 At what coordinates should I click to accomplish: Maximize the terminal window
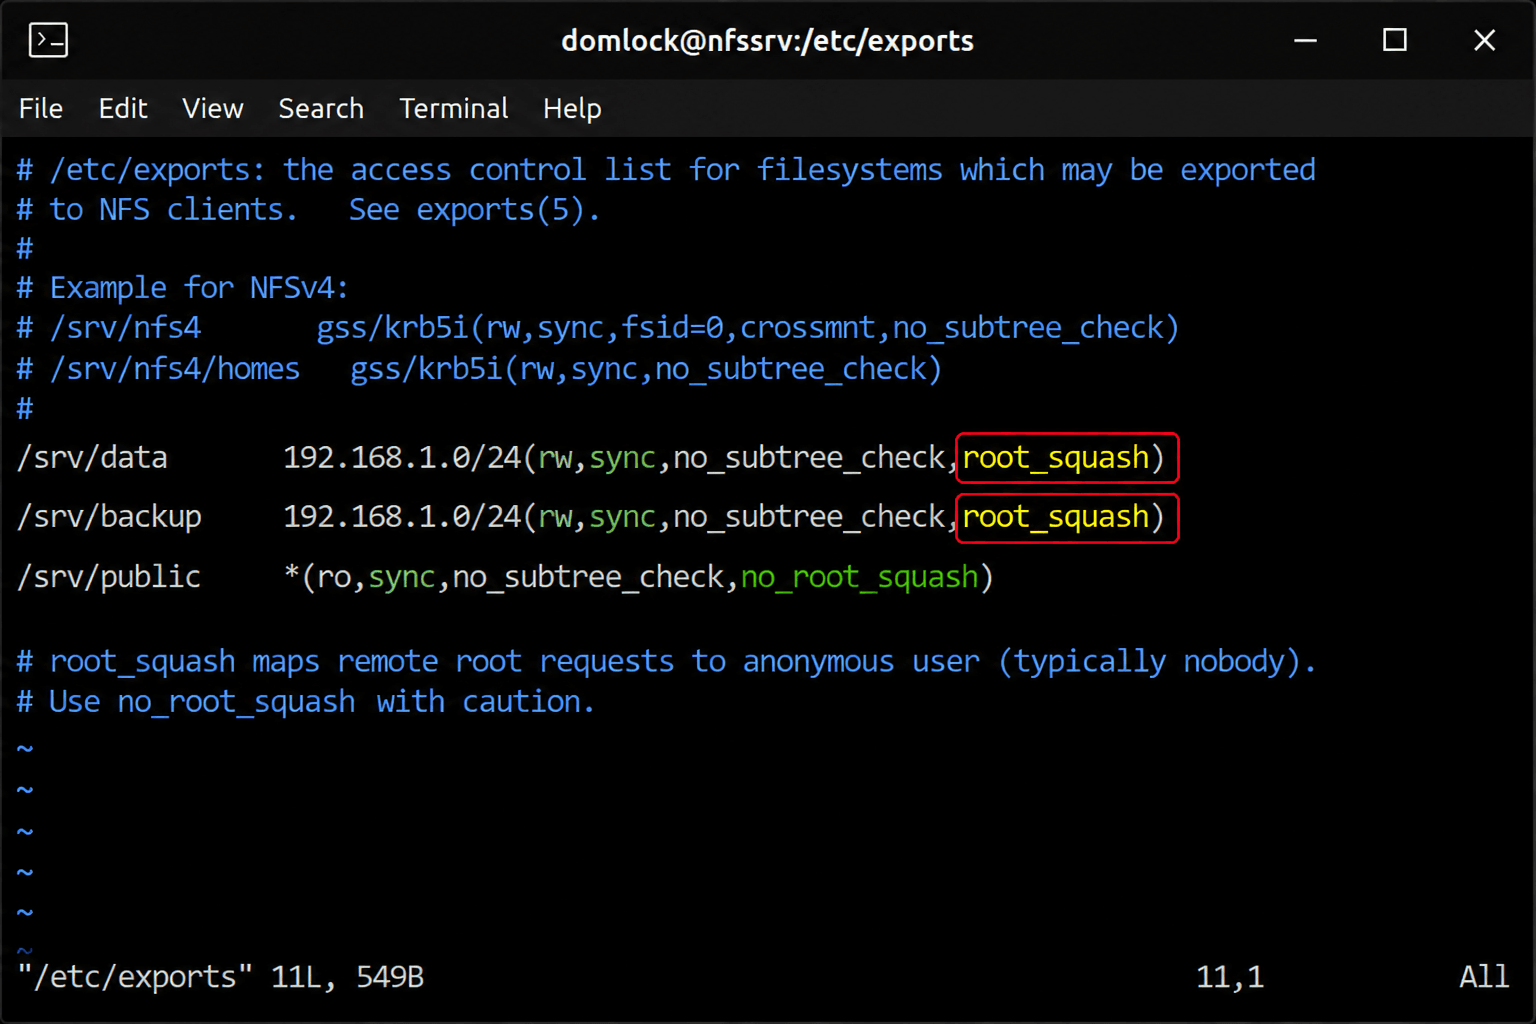click(1395, 40)
